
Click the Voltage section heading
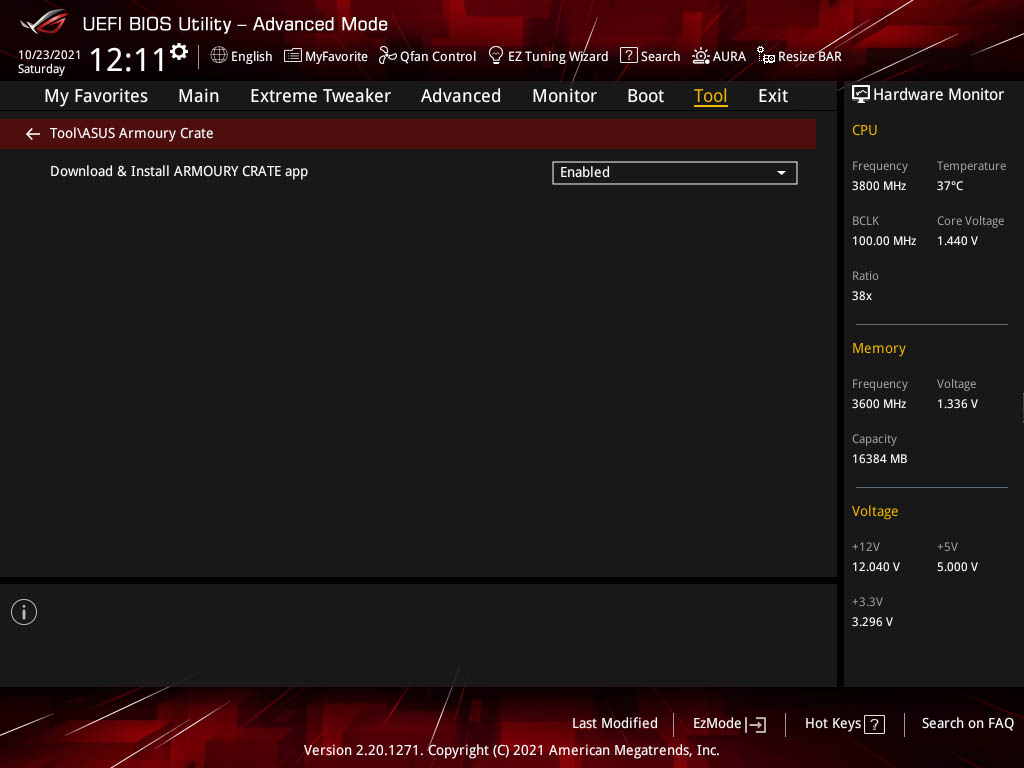(874, 511)
